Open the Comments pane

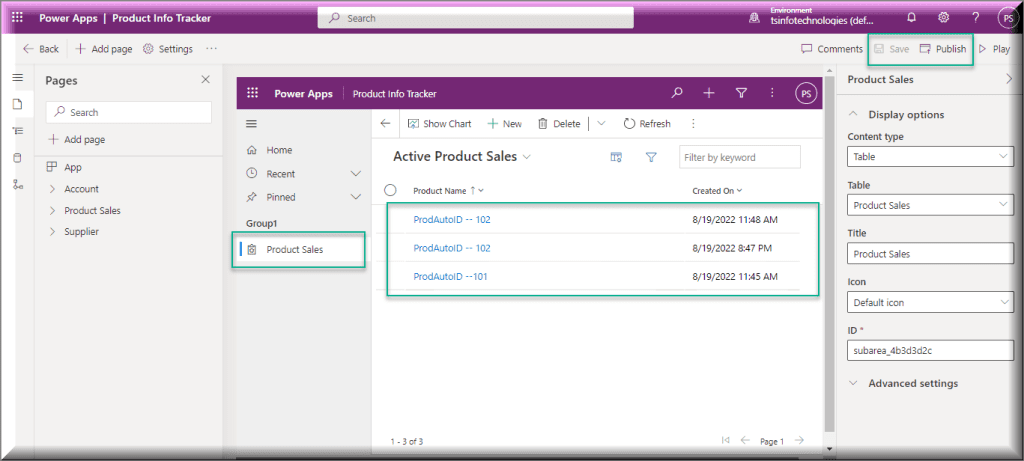(832, 49)
